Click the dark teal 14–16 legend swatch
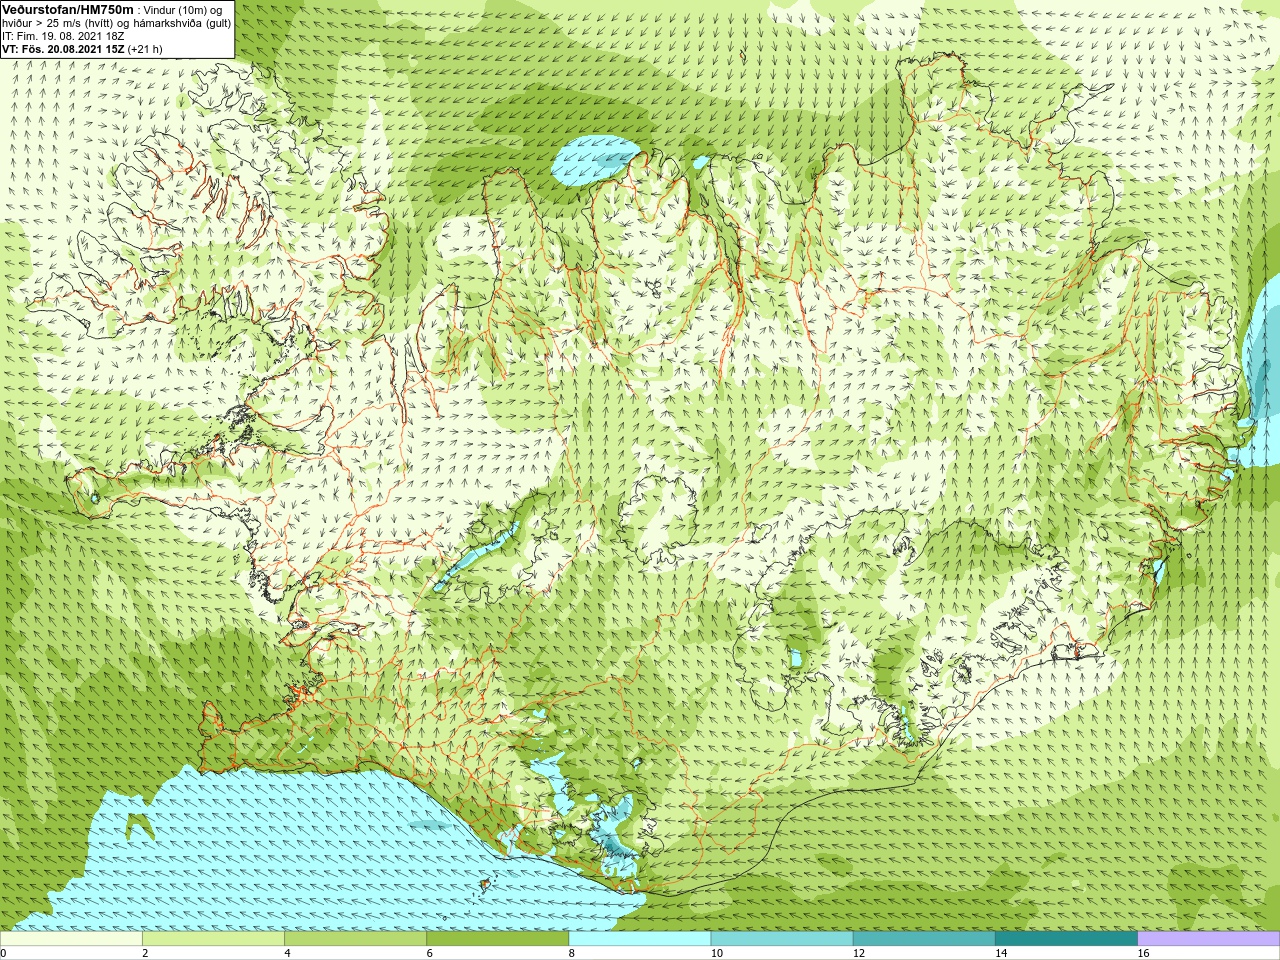Viewport: 1280px width, 960px height. click(x=1066, y=939)
